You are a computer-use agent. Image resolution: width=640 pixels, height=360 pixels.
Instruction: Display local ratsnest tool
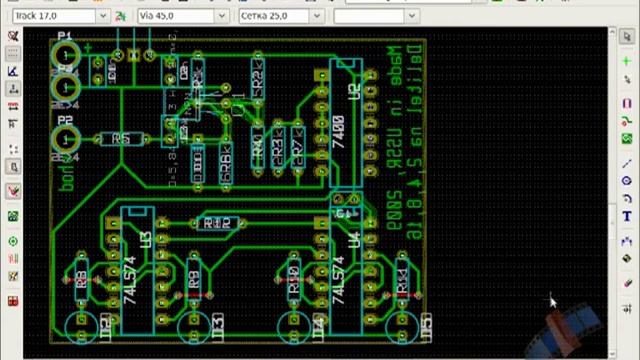(627, 79)
